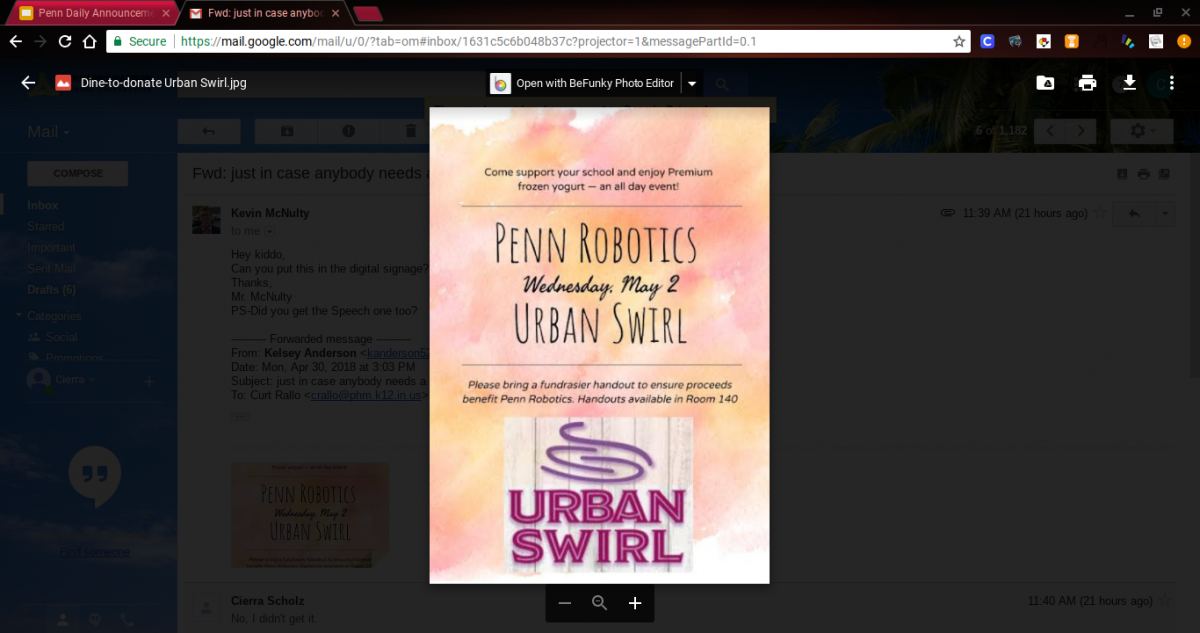
Task: Go to the older conversation arrow
Action: (1080, 131)
